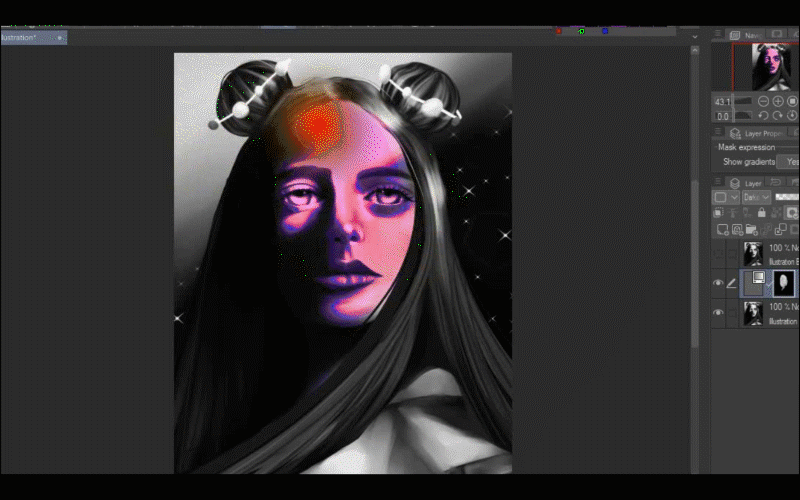Toggle edit box of bottom Illustration layer
This screenshot has width=800, height=500.
(x=732, y=312)
